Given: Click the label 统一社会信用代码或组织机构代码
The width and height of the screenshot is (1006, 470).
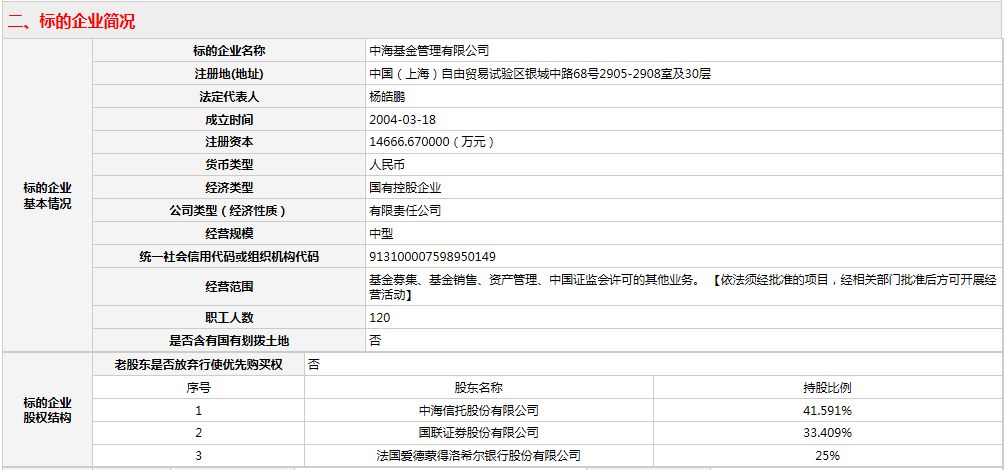Looking at the screenshot, I should 229,256.
